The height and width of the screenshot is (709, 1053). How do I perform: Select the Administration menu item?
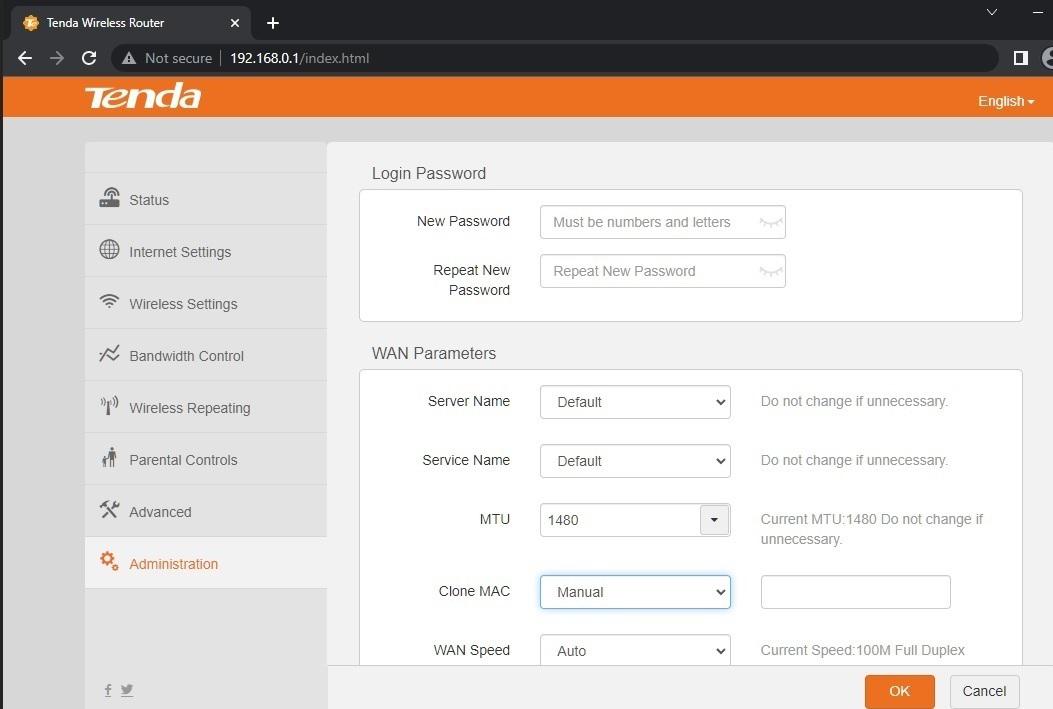coord(205,563)
